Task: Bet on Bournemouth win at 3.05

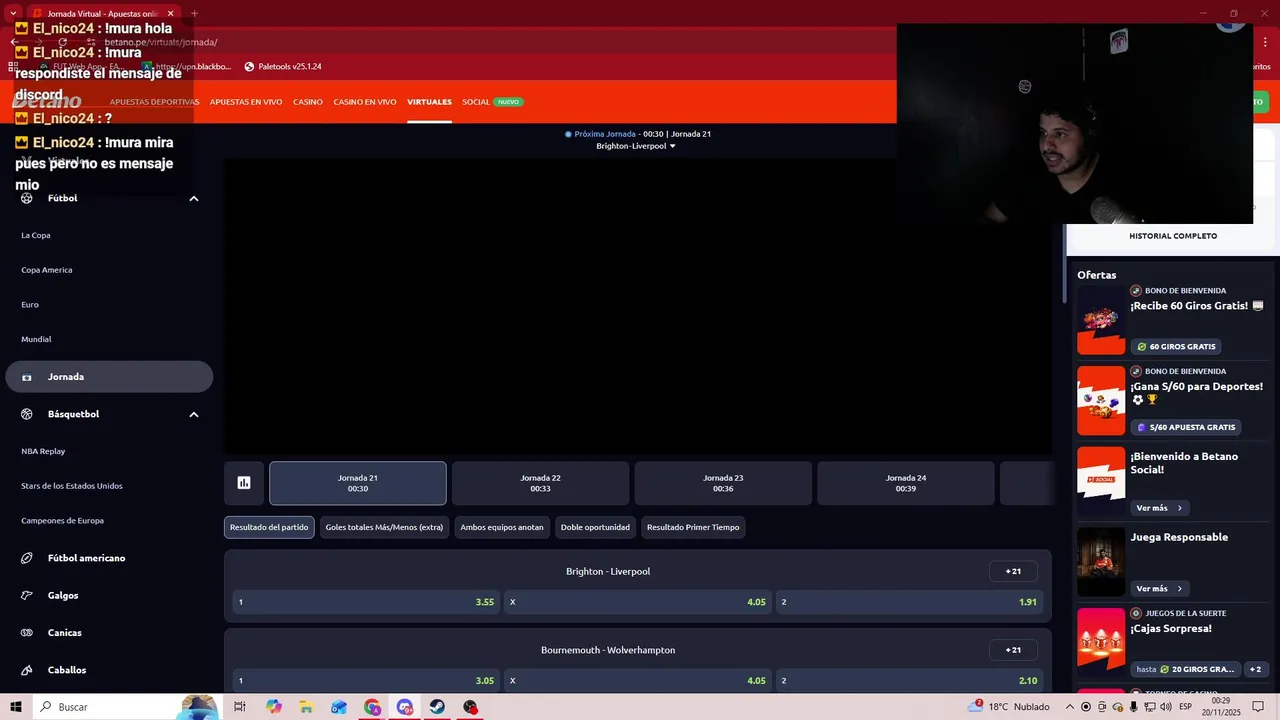Action: (367, 680)
